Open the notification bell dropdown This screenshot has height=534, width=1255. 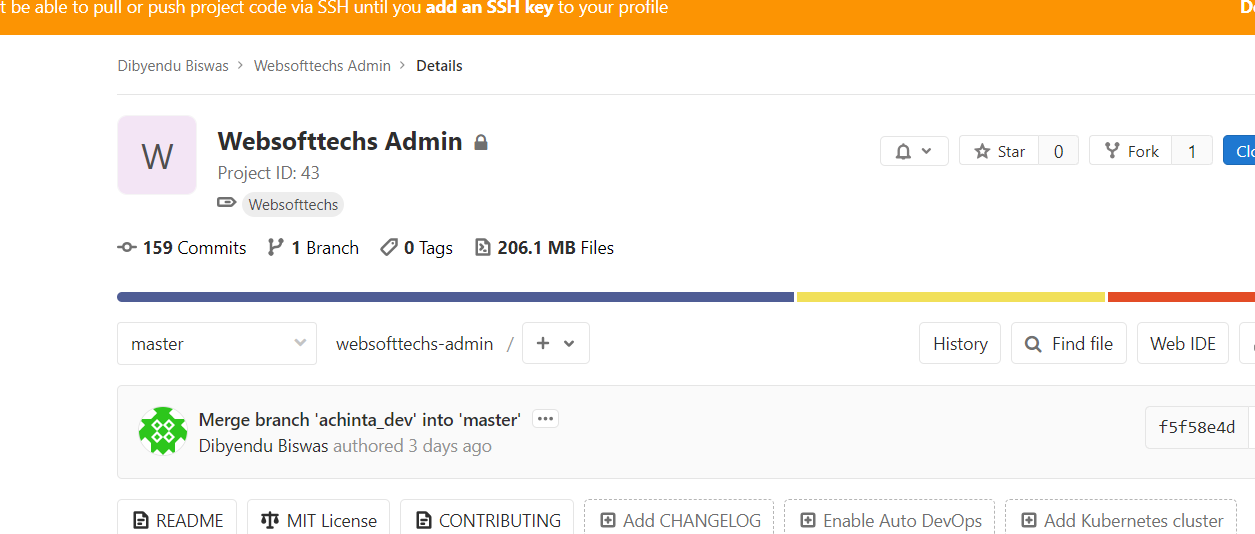(x=914, y=151)
